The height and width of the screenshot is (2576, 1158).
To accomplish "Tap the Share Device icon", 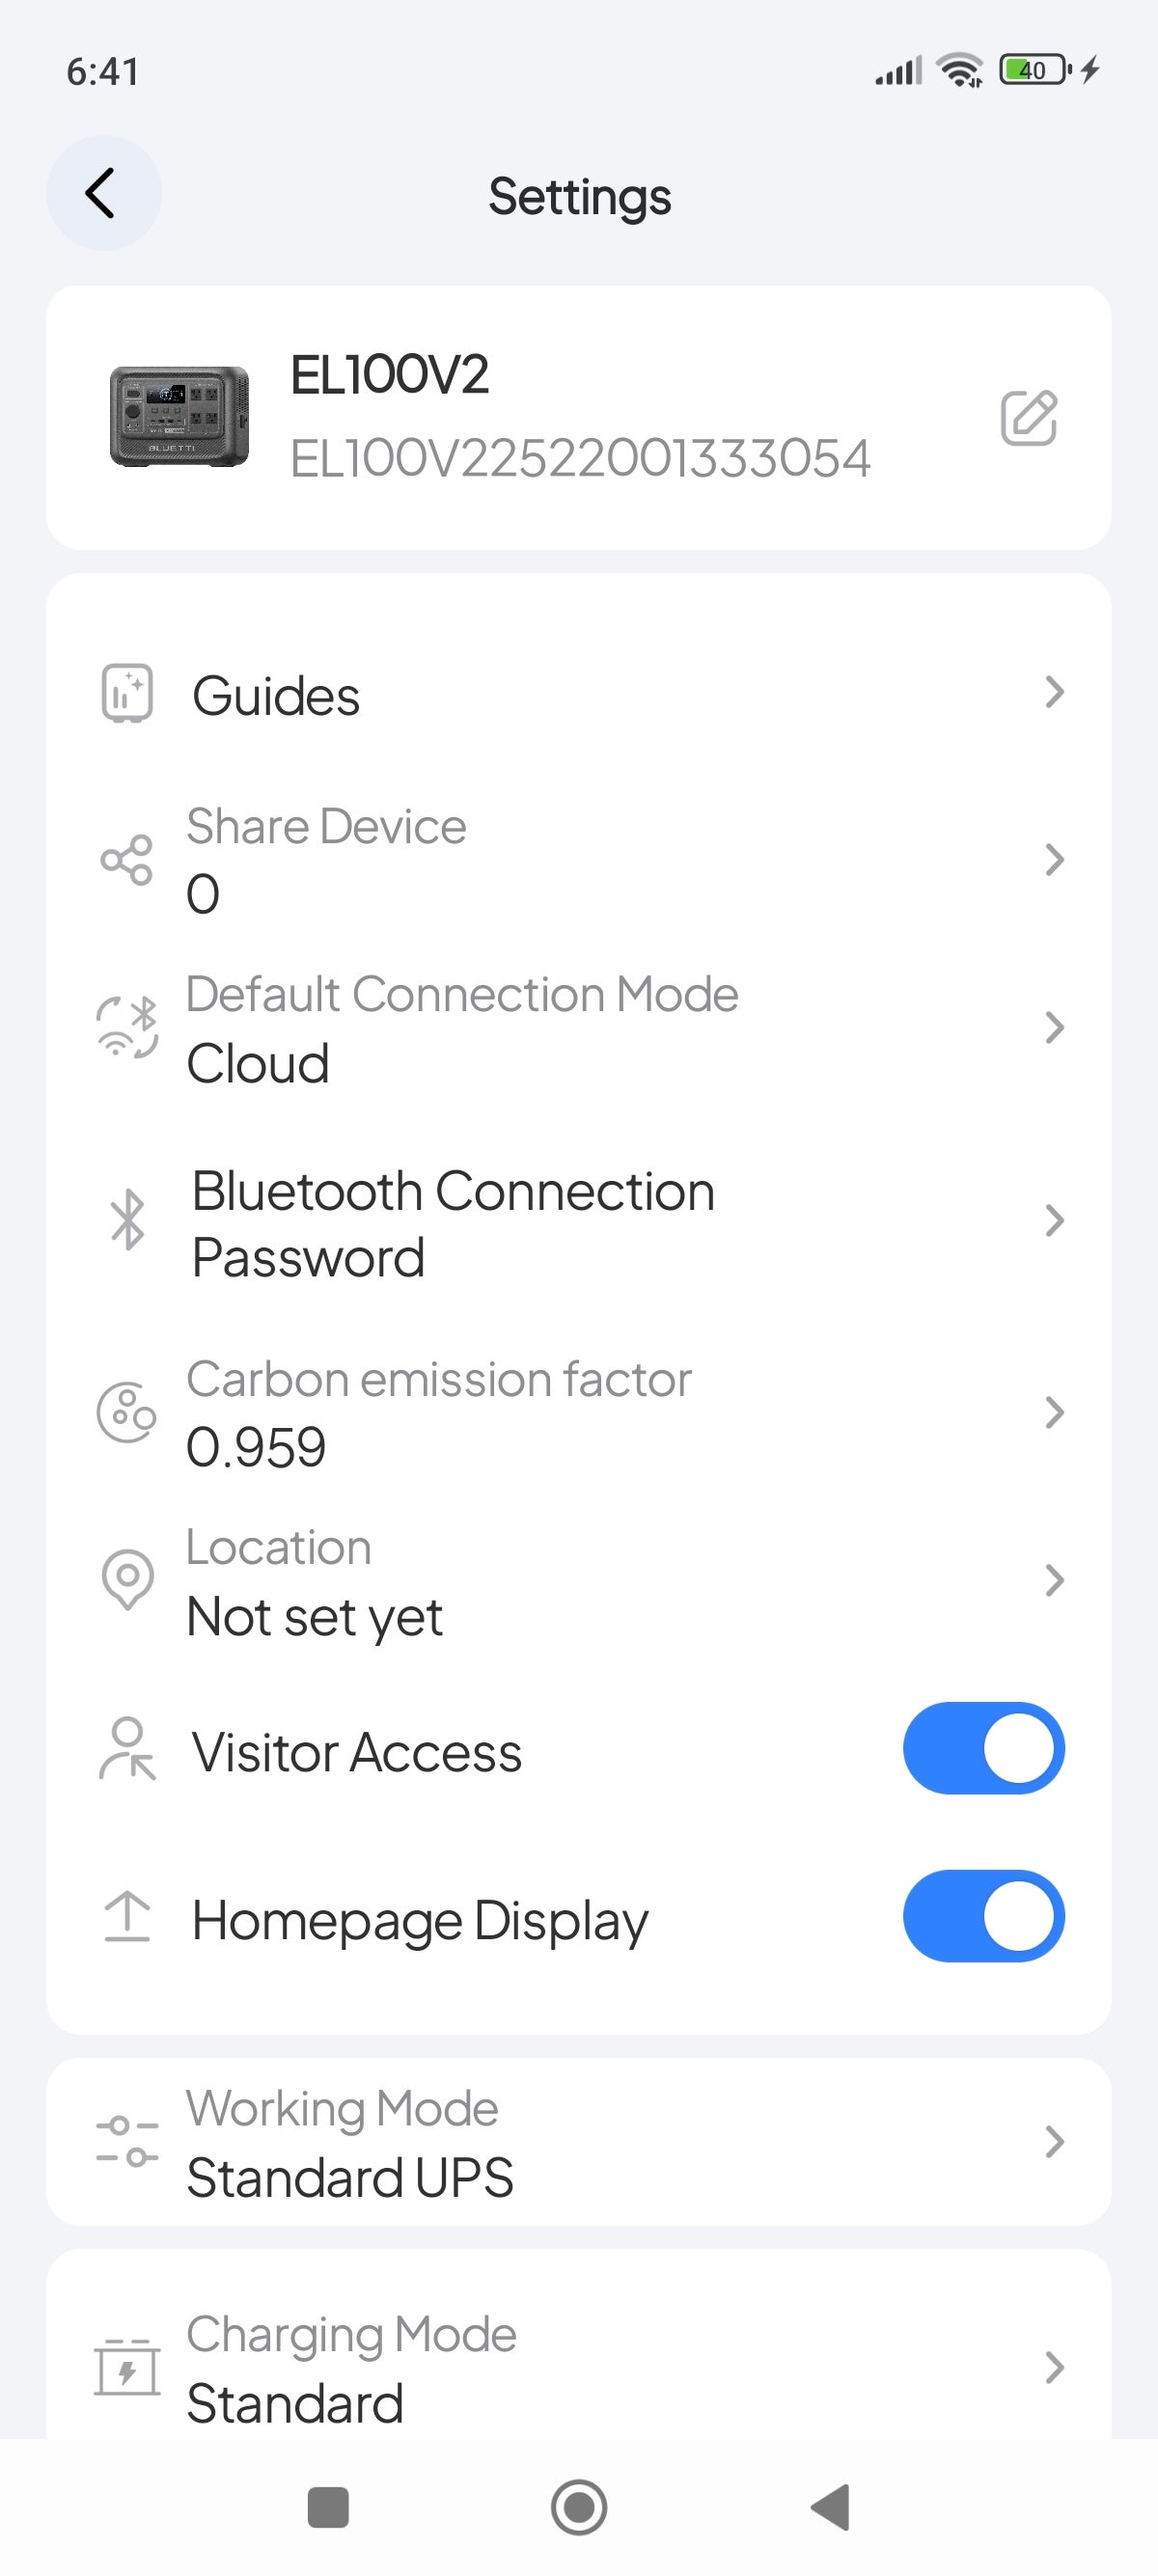I will point(127,860).
